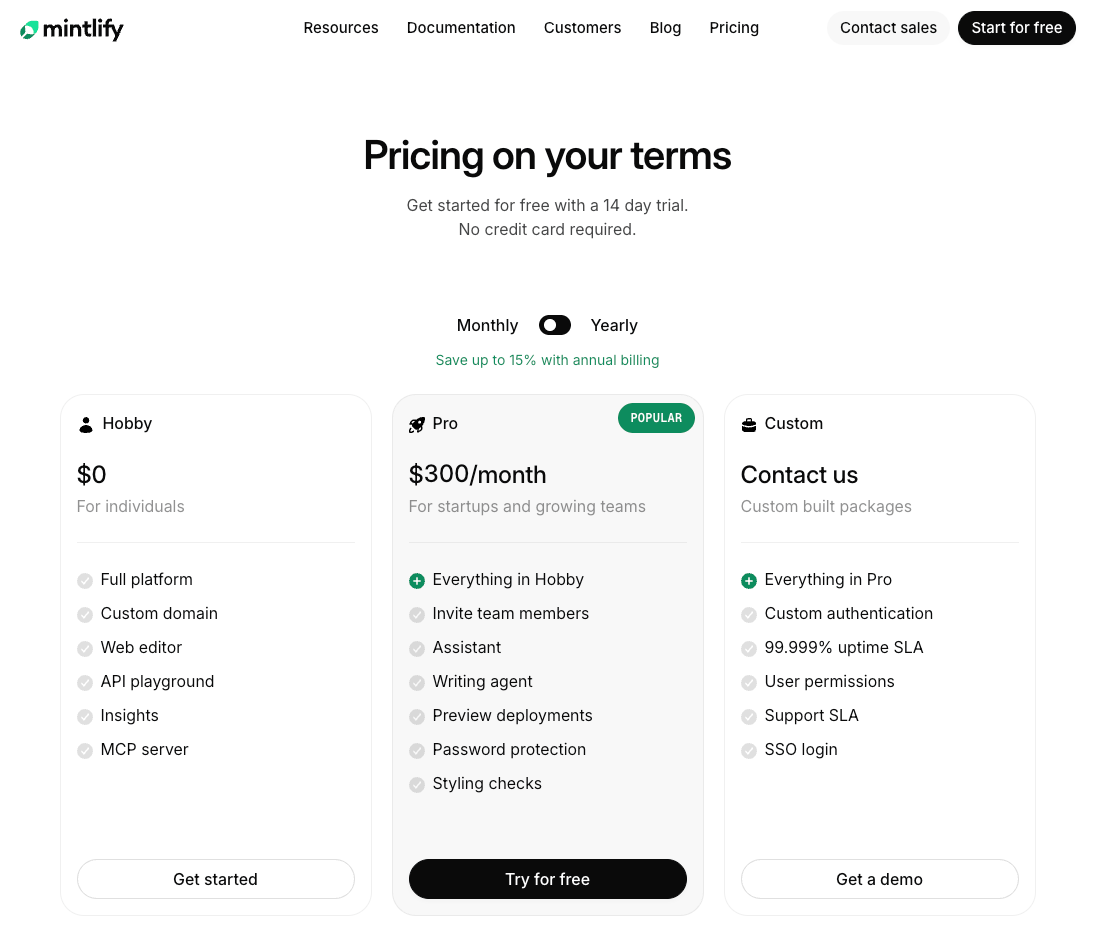
Task: Open the Documentation nav item
Action: (461, 28)
